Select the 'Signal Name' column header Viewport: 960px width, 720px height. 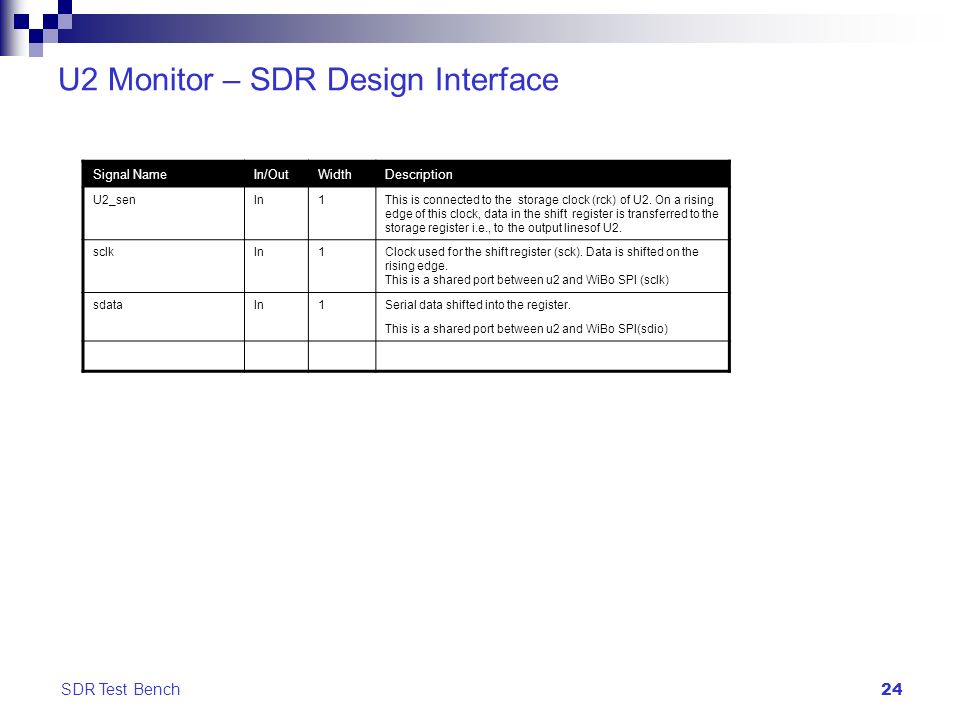[163, 174]
